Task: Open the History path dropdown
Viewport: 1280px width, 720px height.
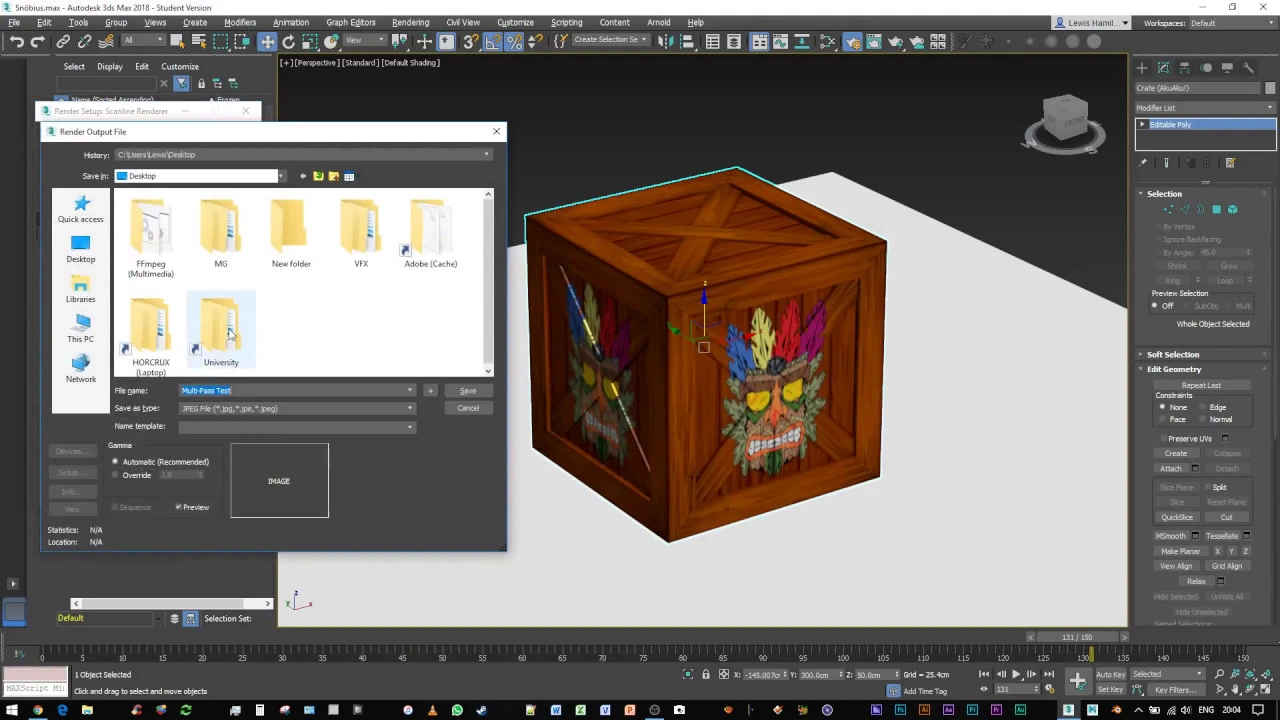Action: pos(487,155)
